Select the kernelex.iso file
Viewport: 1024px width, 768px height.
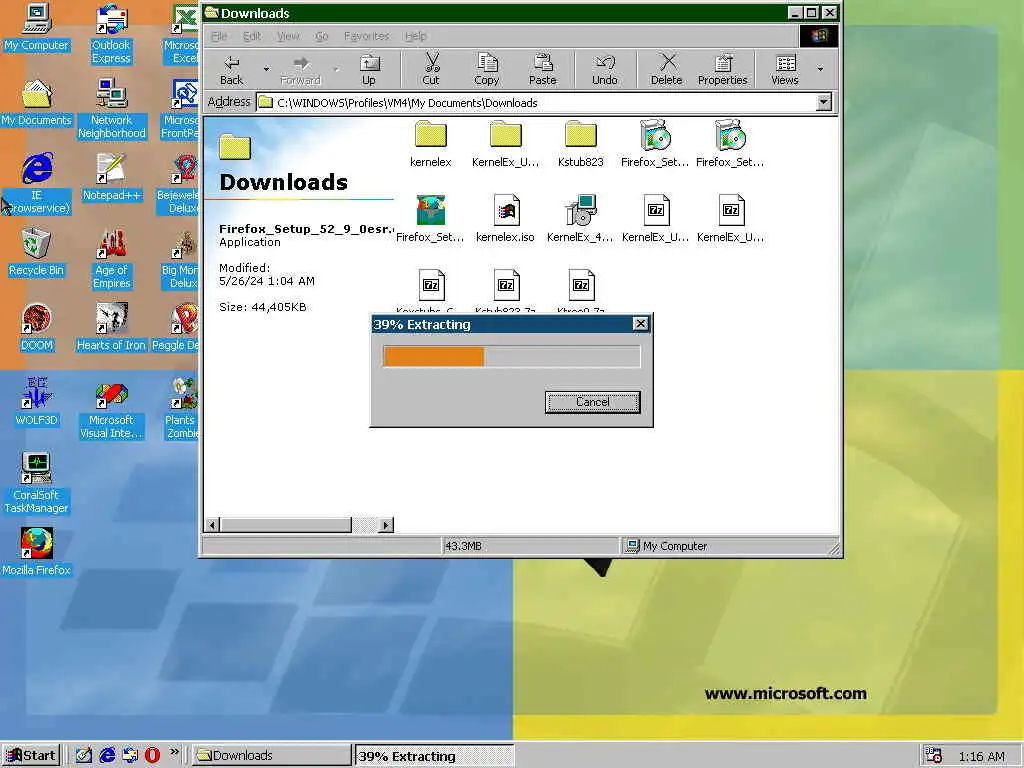click(505, 219)
